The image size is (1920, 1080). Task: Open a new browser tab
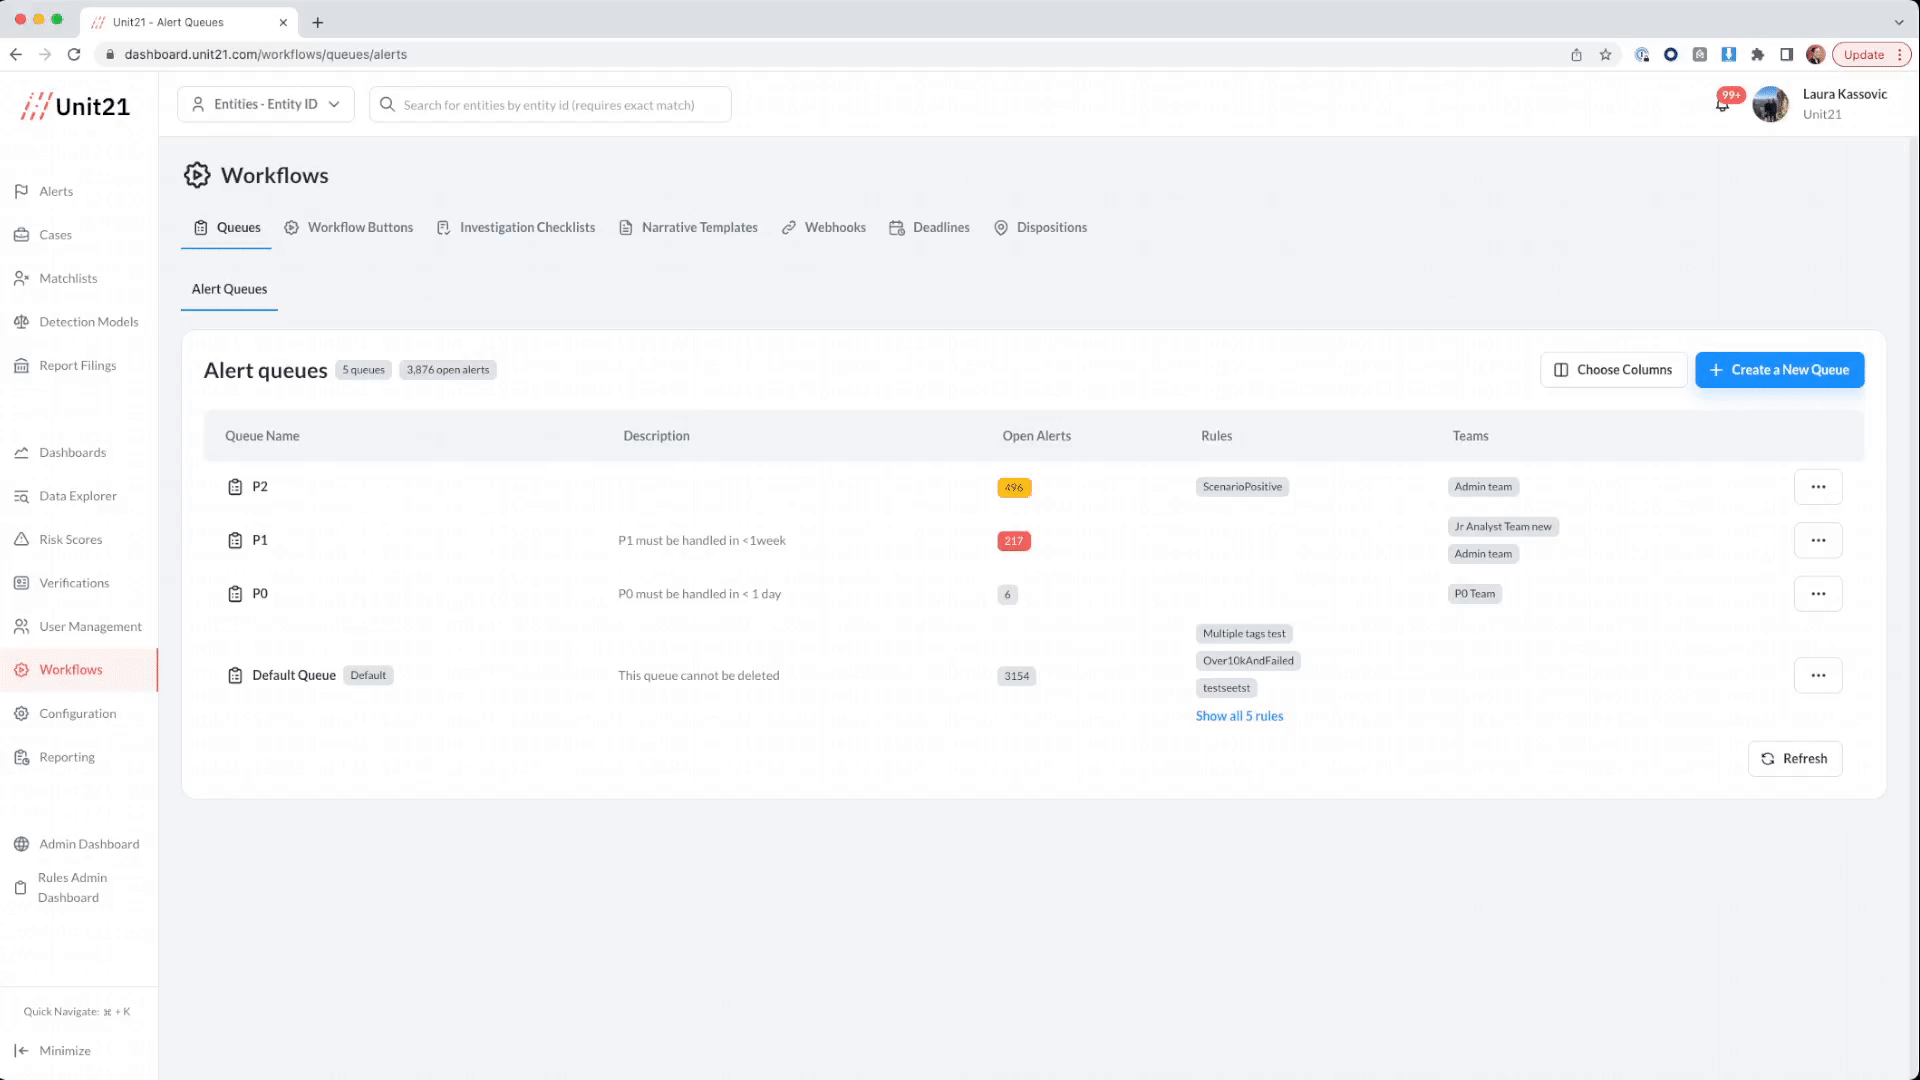[x=318, y=22]
